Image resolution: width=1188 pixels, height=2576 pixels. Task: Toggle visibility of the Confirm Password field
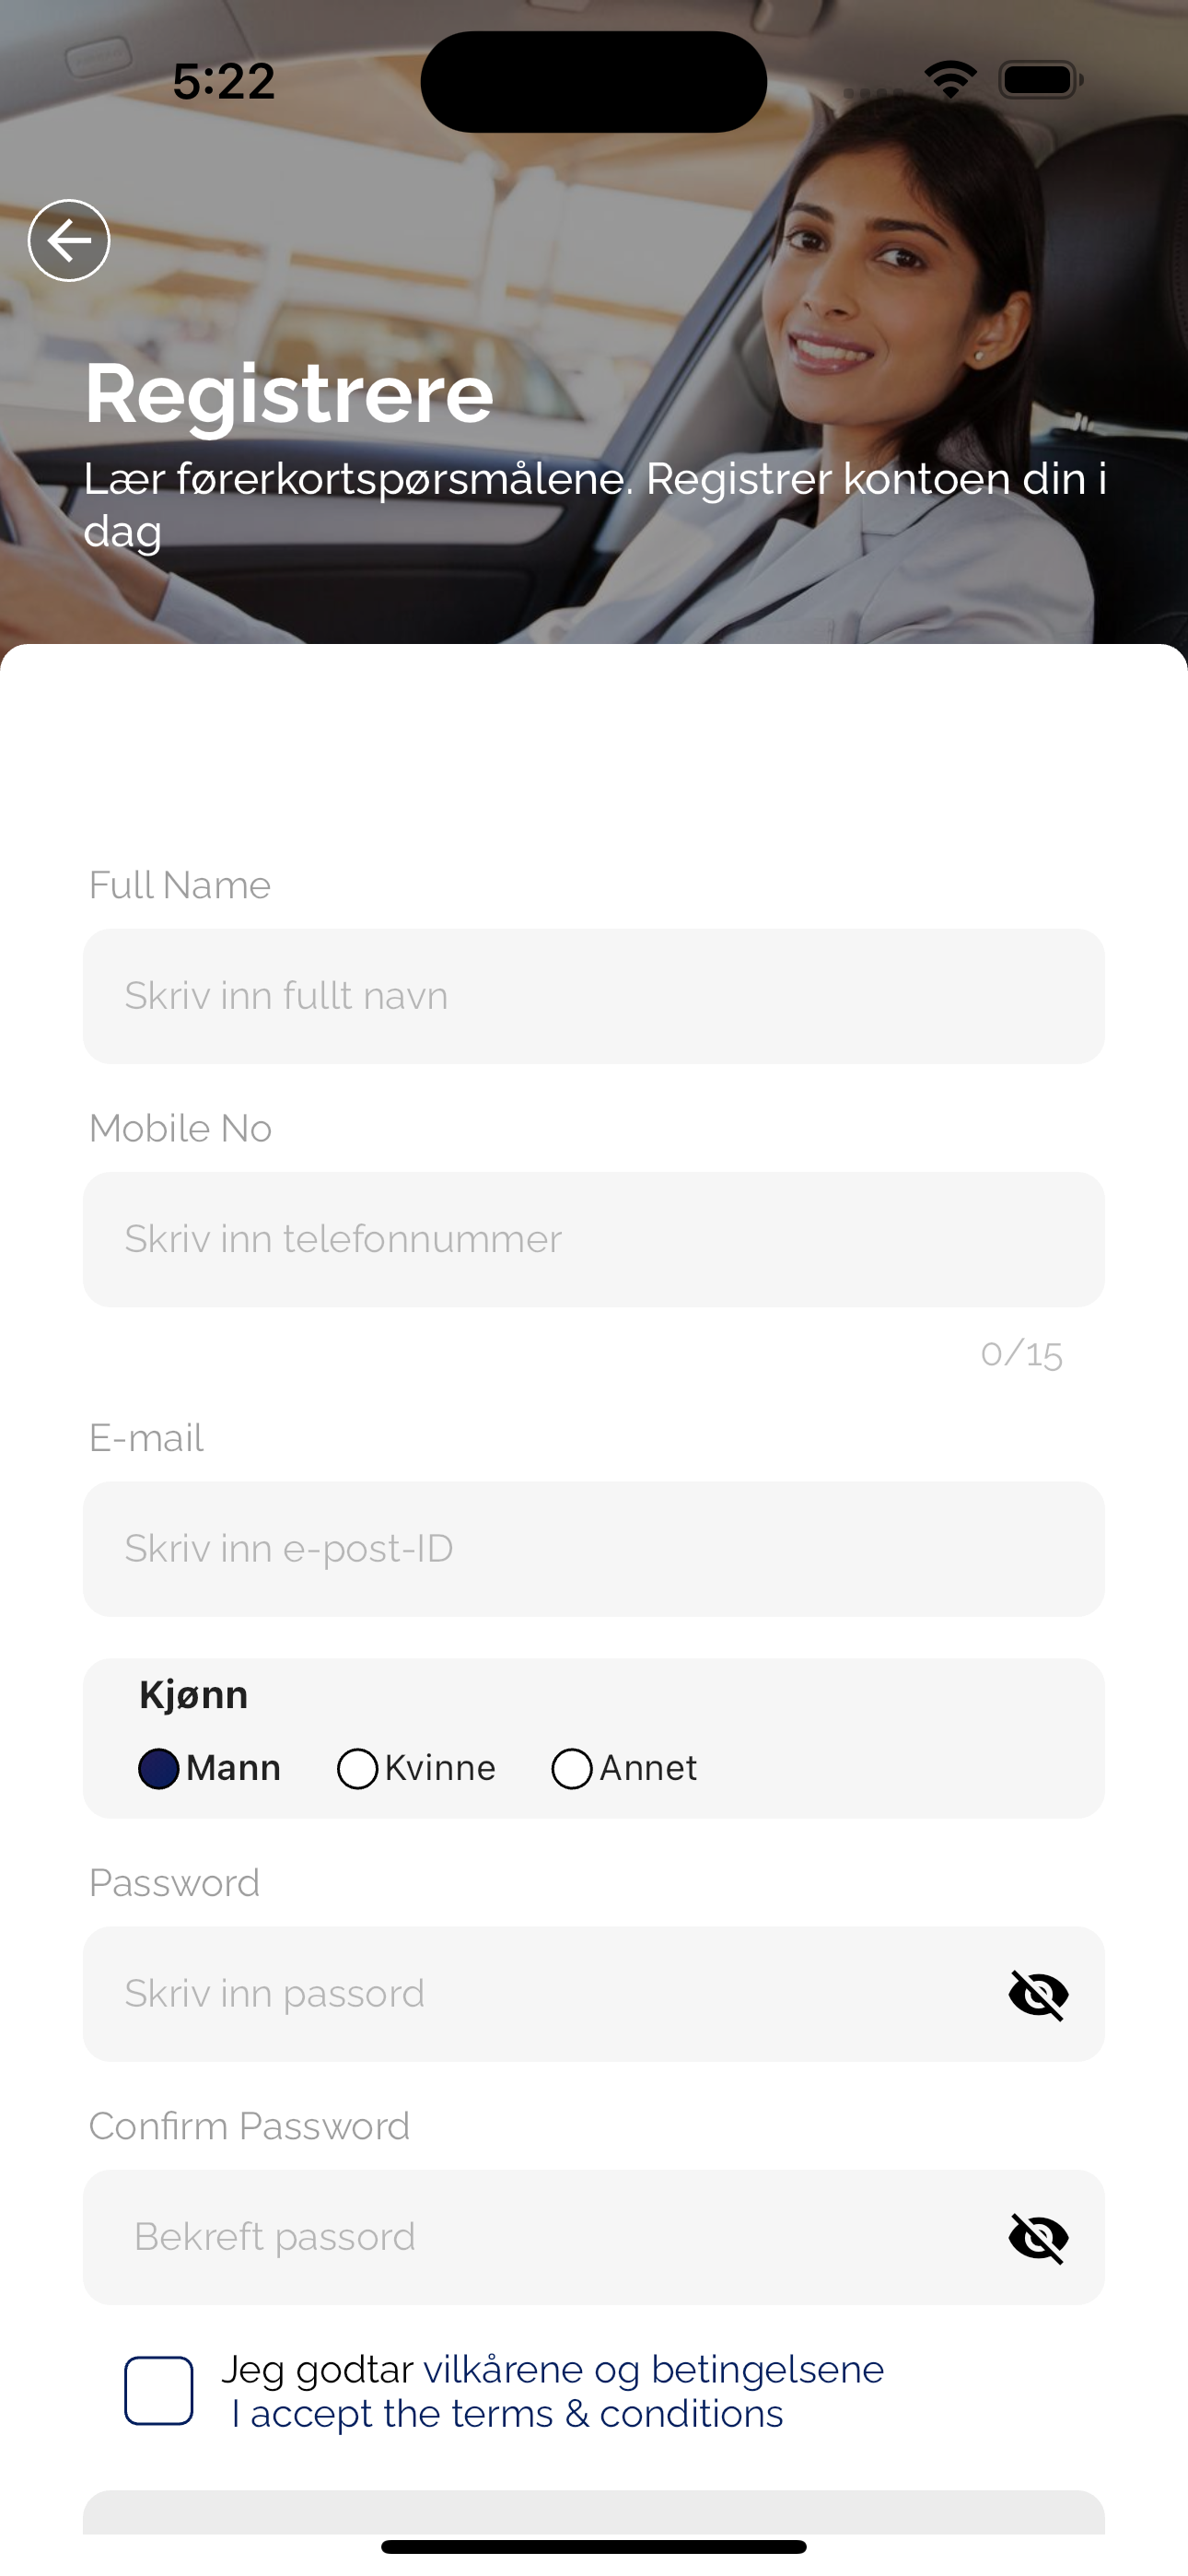(1038, 2238)
